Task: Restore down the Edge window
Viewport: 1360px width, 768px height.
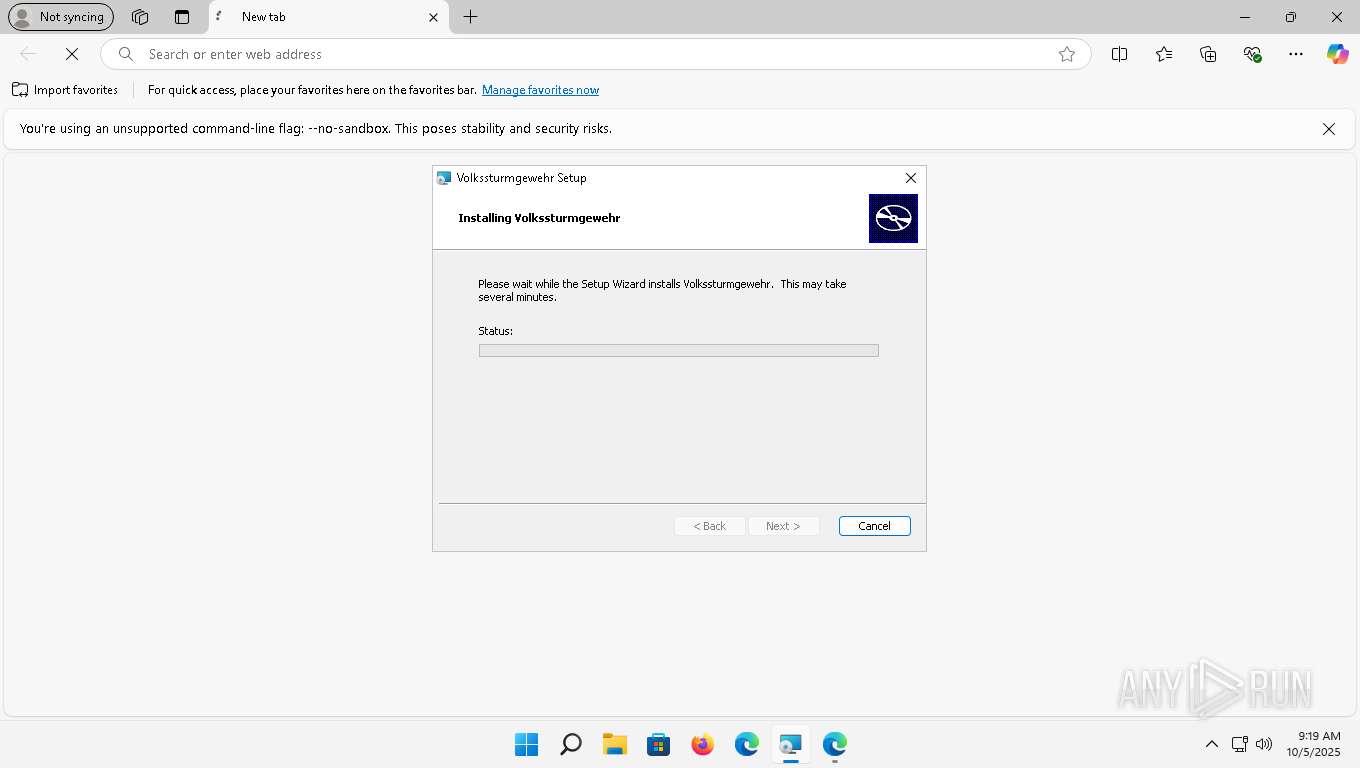Action: pos(1291,17)
